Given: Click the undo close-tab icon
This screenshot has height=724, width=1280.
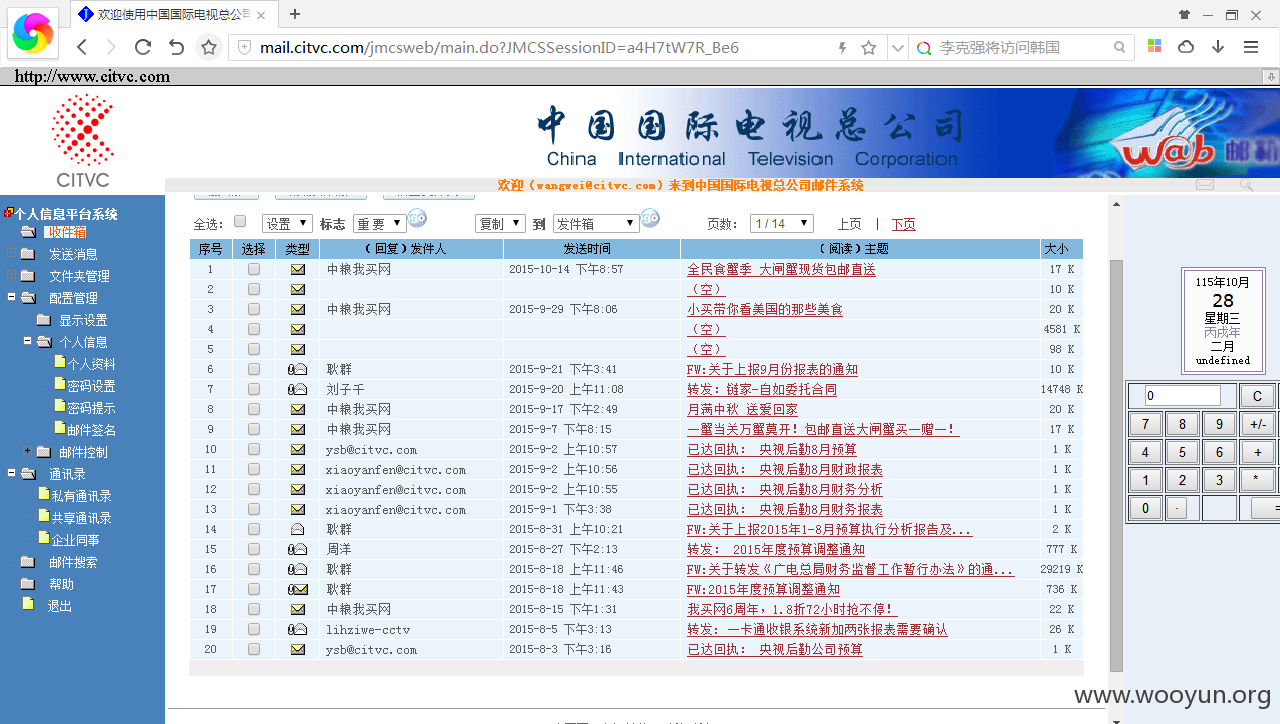Looking at the screenshot, I should coord(176,47).
